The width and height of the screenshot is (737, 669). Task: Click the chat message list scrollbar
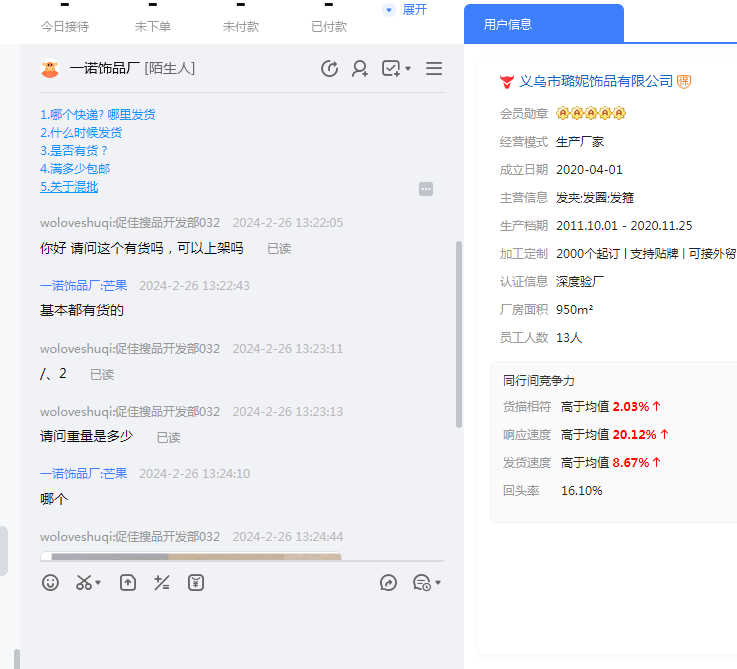459,330
